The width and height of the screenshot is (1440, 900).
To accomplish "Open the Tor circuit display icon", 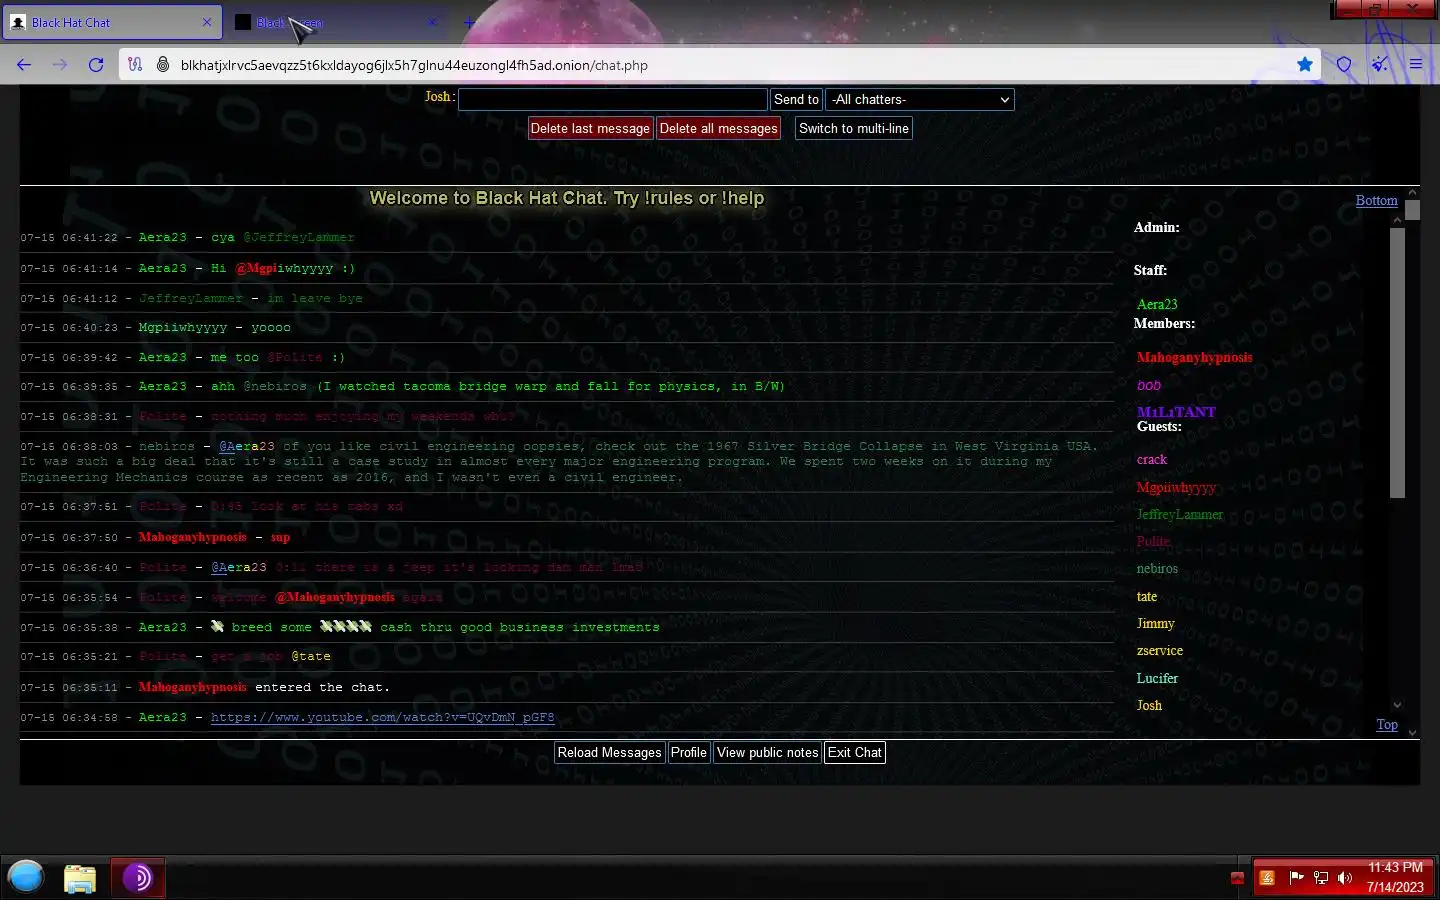I will [x=135, y=65].
